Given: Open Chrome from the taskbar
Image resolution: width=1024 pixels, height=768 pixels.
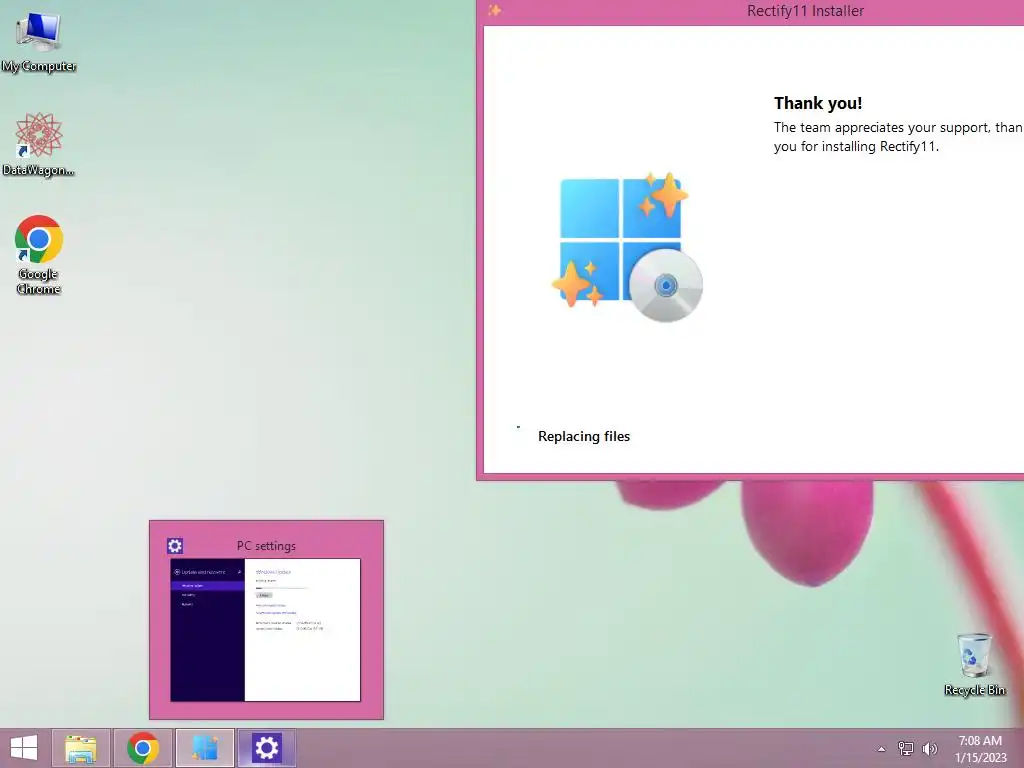Looking at the screenshot, I should coord(143,748).
